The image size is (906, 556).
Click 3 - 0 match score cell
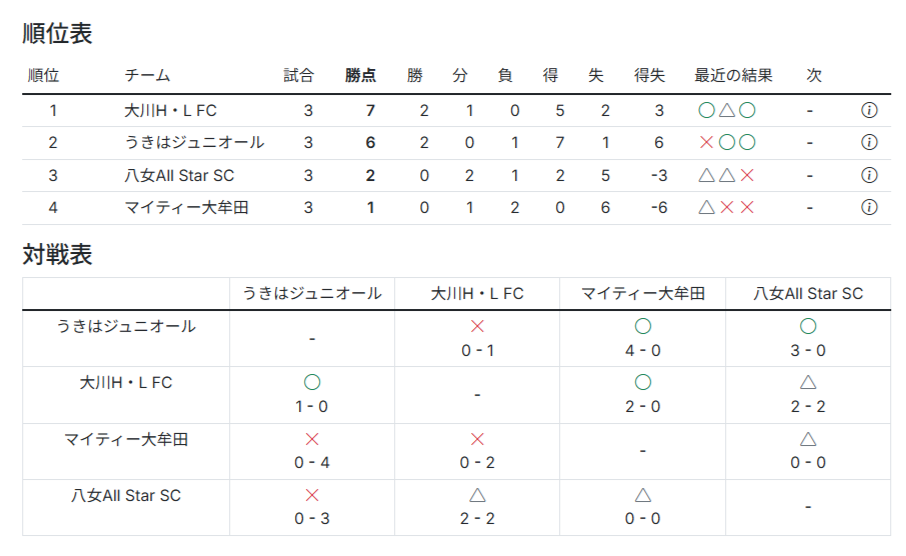point(808,350)
